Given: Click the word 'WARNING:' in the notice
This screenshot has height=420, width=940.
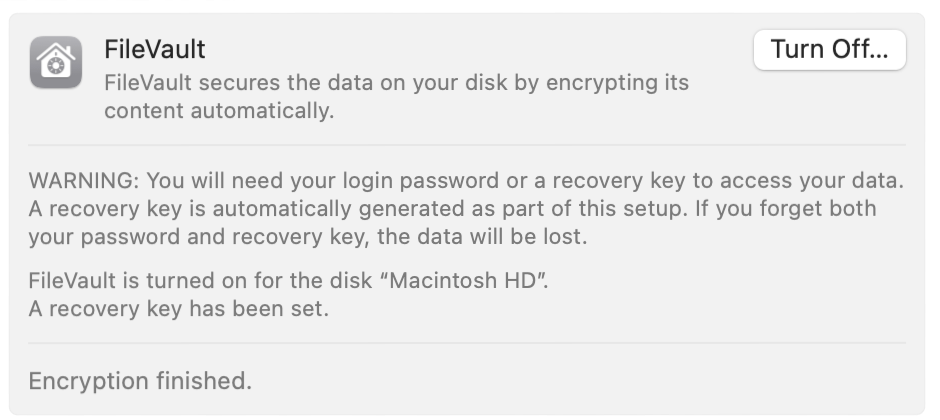Looking at the screenshot, I should [x=84, y=180].
